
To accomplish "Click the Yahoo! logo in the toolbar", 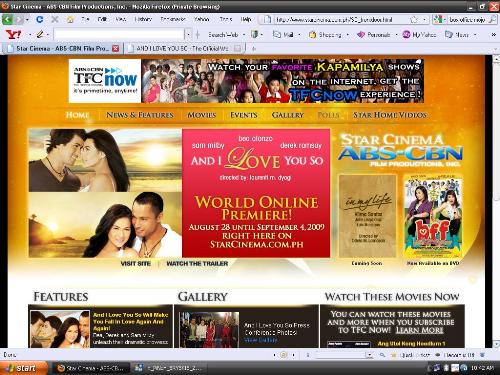I will click(x=14, y=34).
